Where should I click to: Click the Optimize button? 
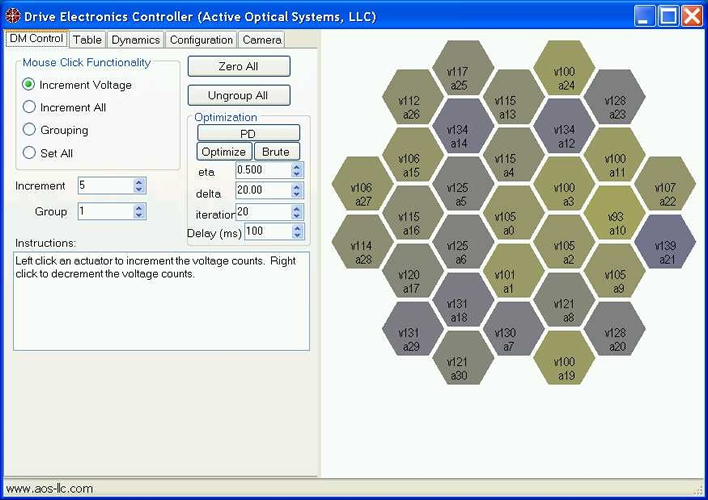[x=223, y=152]
